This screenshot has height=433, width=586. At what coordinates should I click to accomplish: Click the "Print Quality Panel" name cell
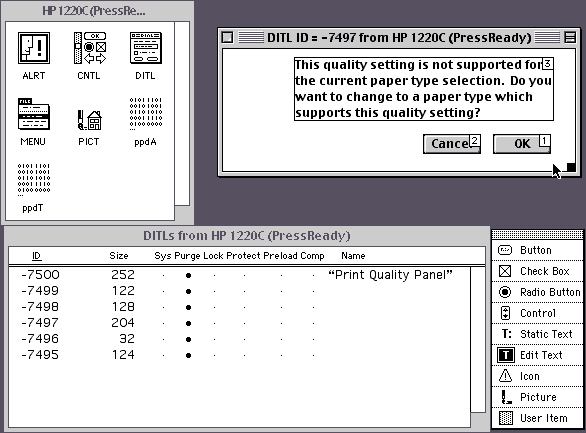[390, 275]
